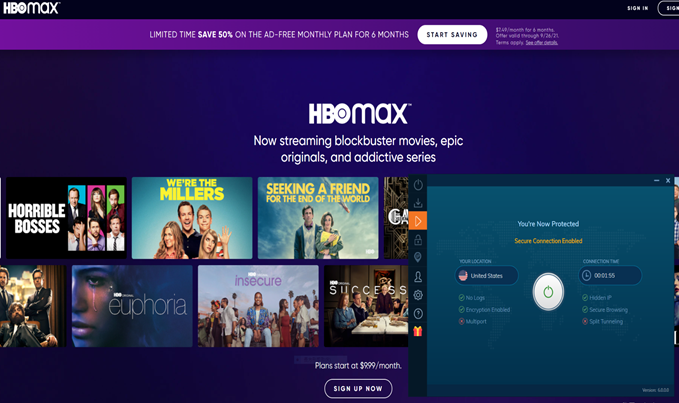Toggle the central VPN power button off
The height and width of the screenshot is (403, 679).
(548, 292)
